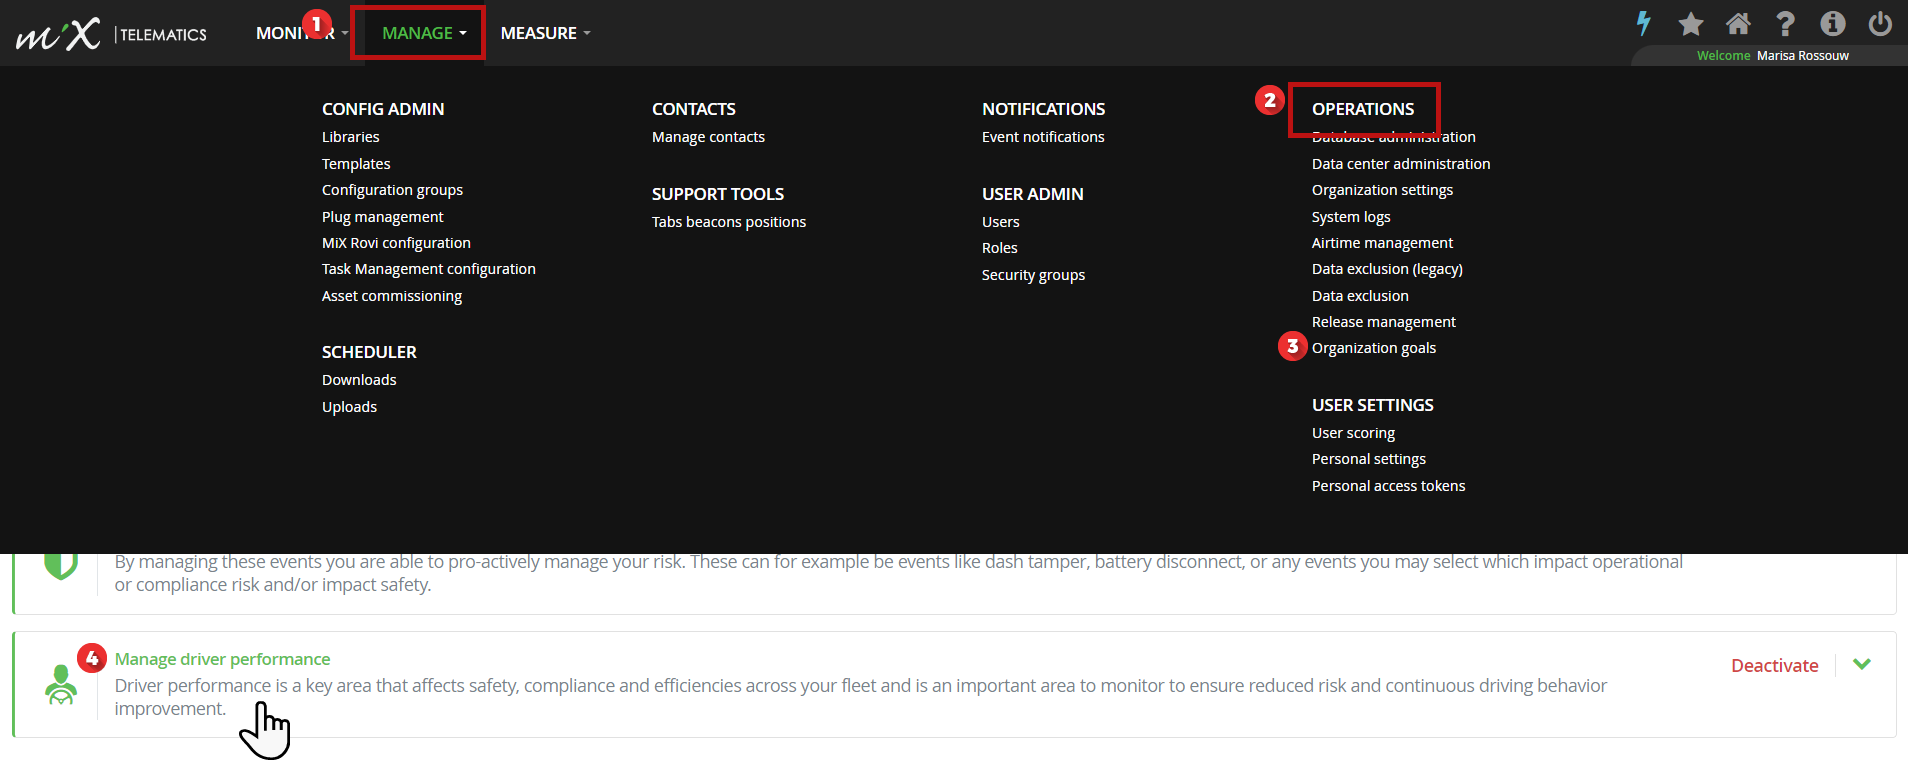Viewport: 1908px width, 760px height.
Task: Open Libraries under Config Admin
Action: [x=350, y=137]
